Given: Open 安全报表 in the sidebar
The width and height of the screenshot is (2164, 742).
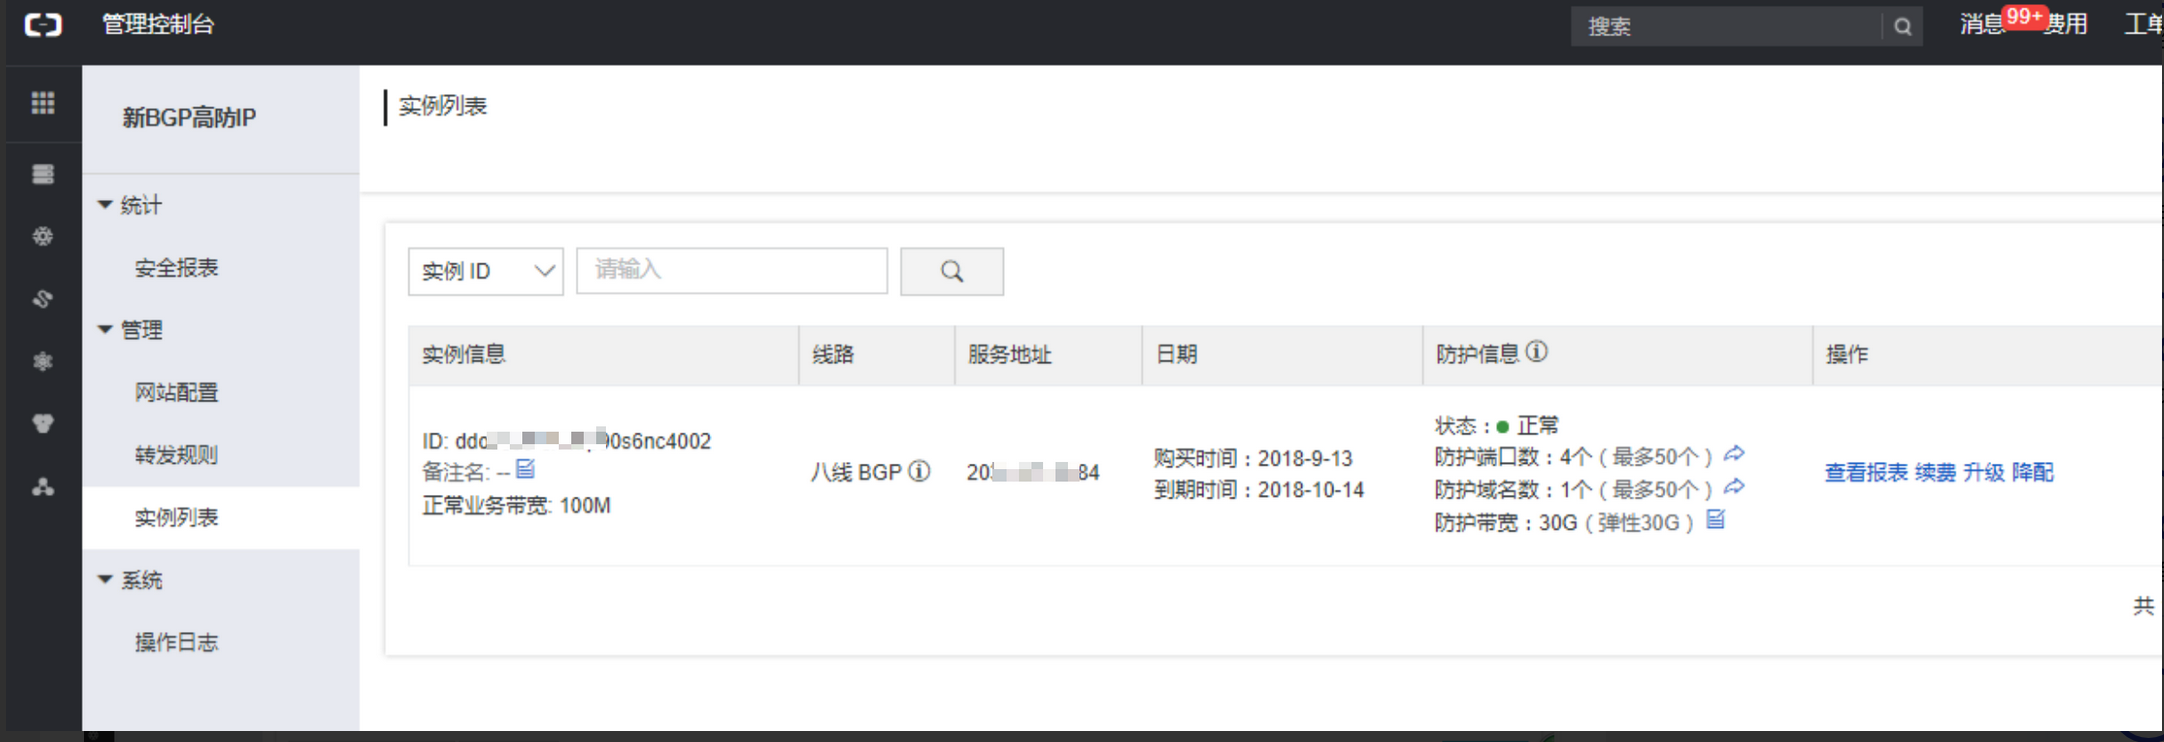Looking at the screenshot, I should click(177, 268).
